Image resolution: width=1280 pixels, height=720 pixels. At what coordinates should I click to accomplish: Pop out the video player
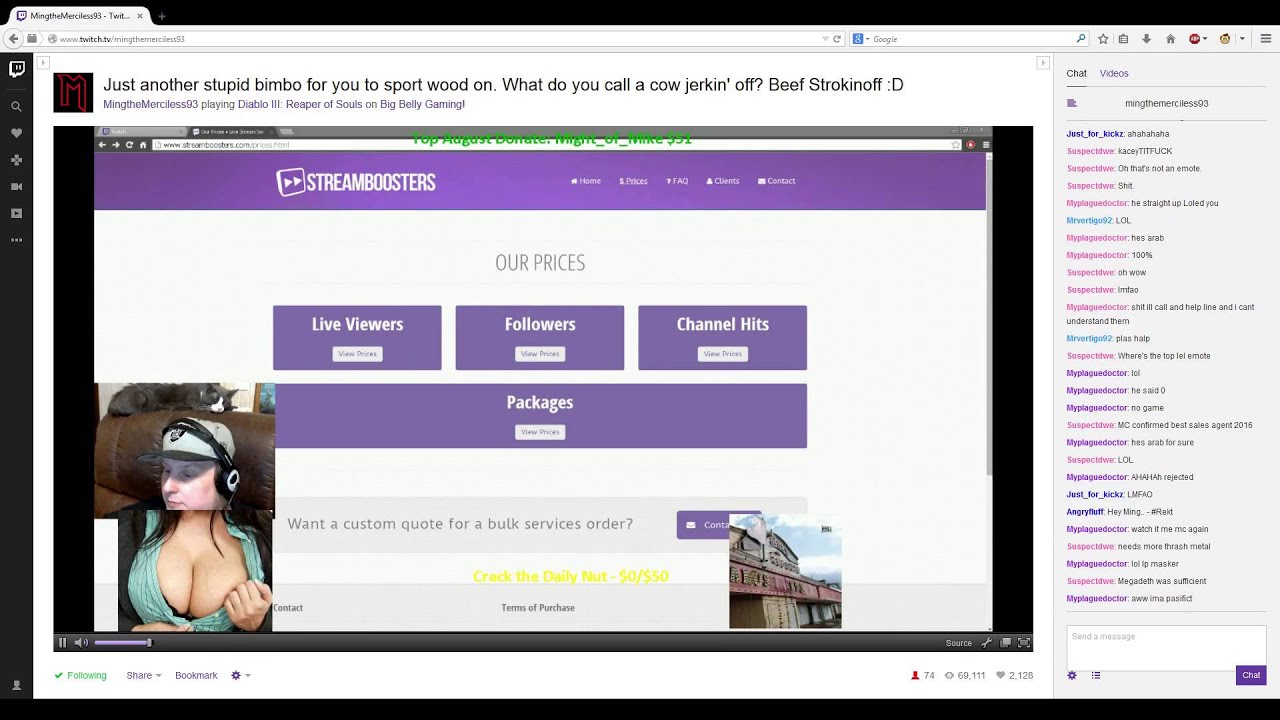point(1005,643)
